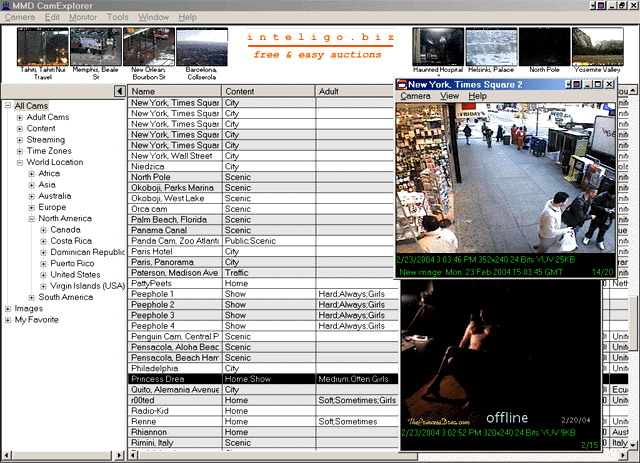Expand the Time Zones tree node
Image resolution: width=640 pixels, height=463 pixels.
click(20, 151)
